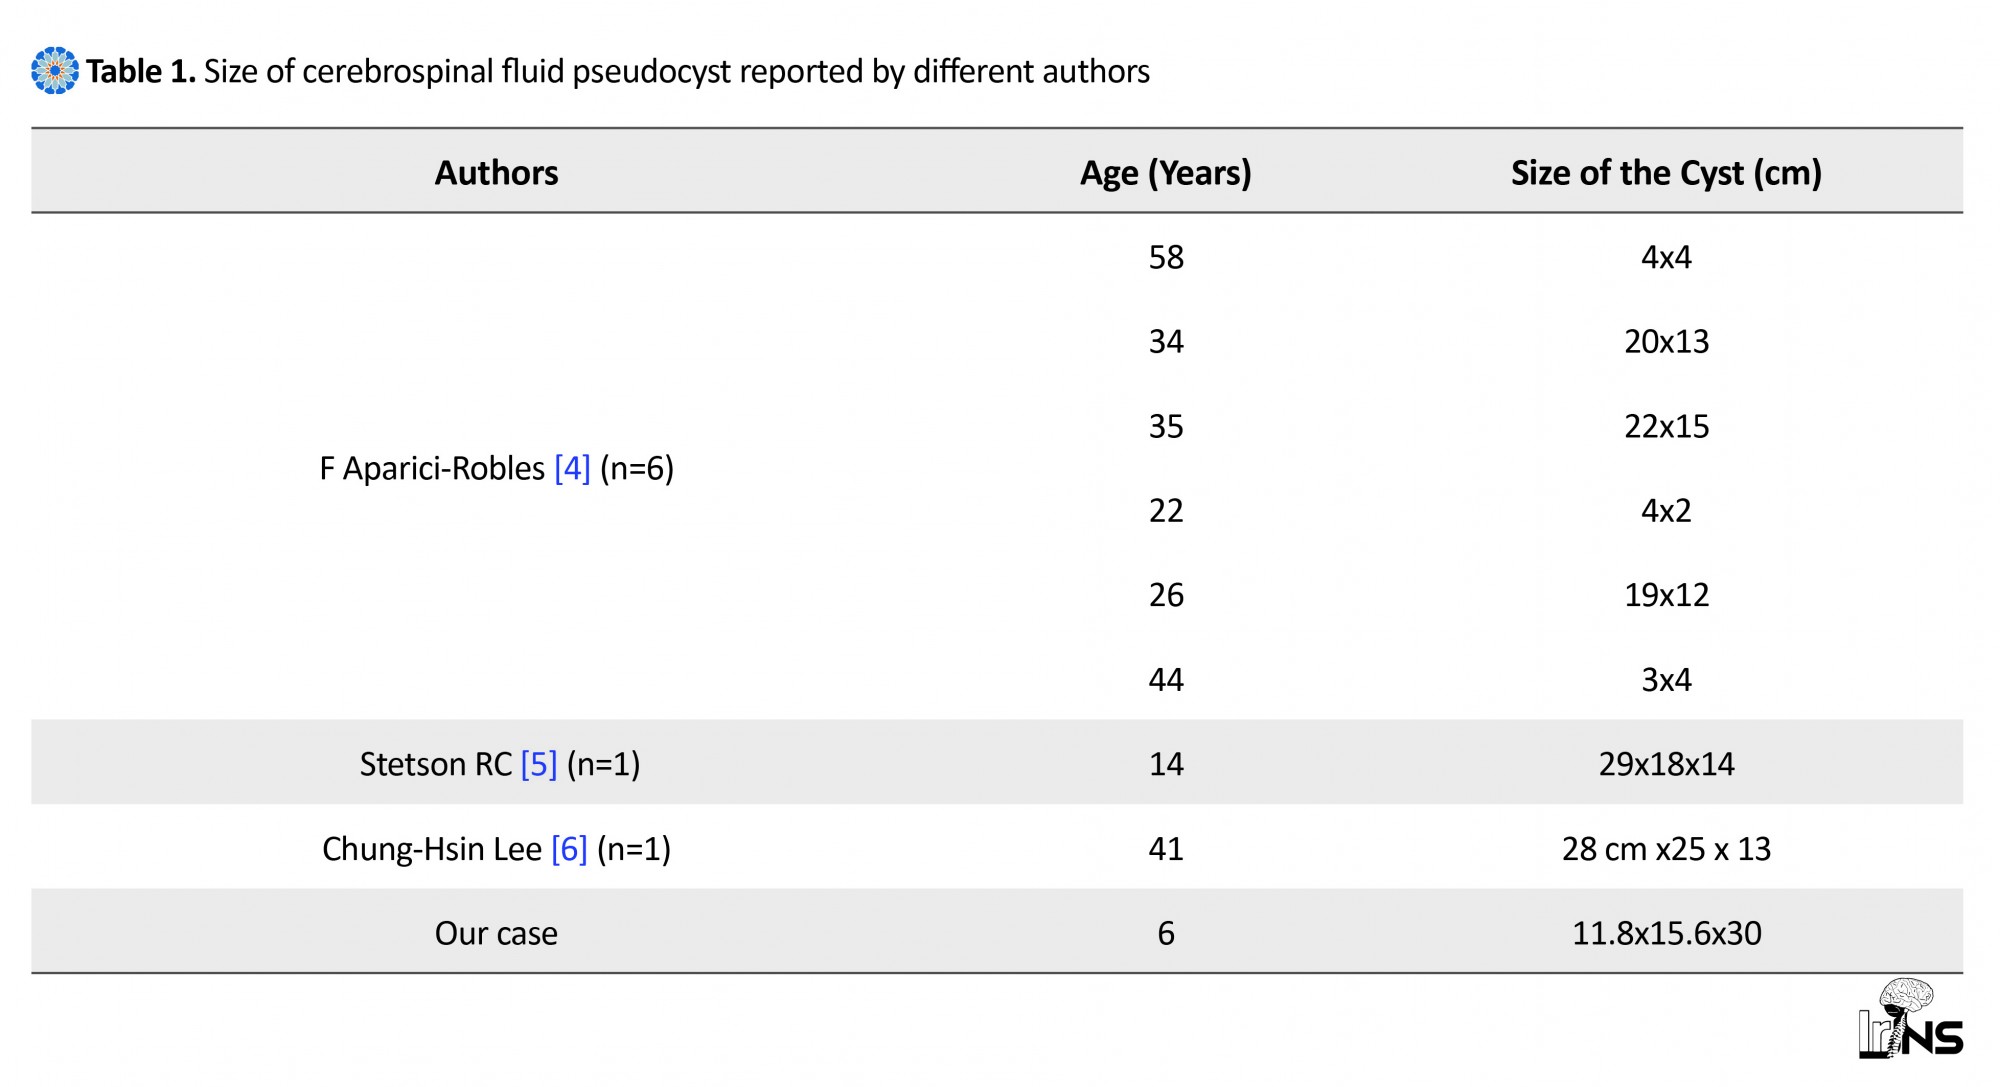
Task: Click the Our case row label
Action: pyautogui.click(x=496, y=933)
